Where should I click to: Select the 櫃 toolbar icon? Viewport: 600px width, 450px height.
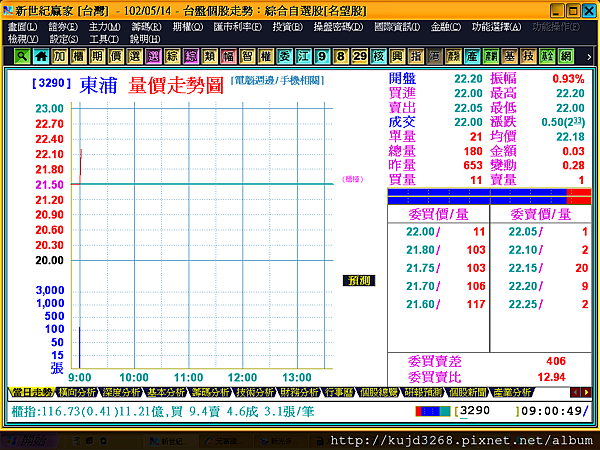[x=78, y=56]
